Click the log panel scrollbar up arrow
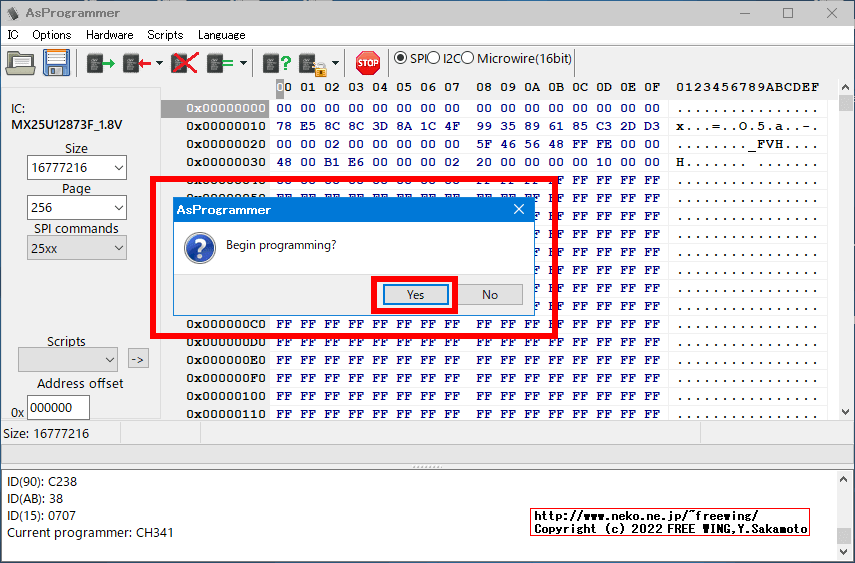 pyautogui.click(x=844, y=480)
